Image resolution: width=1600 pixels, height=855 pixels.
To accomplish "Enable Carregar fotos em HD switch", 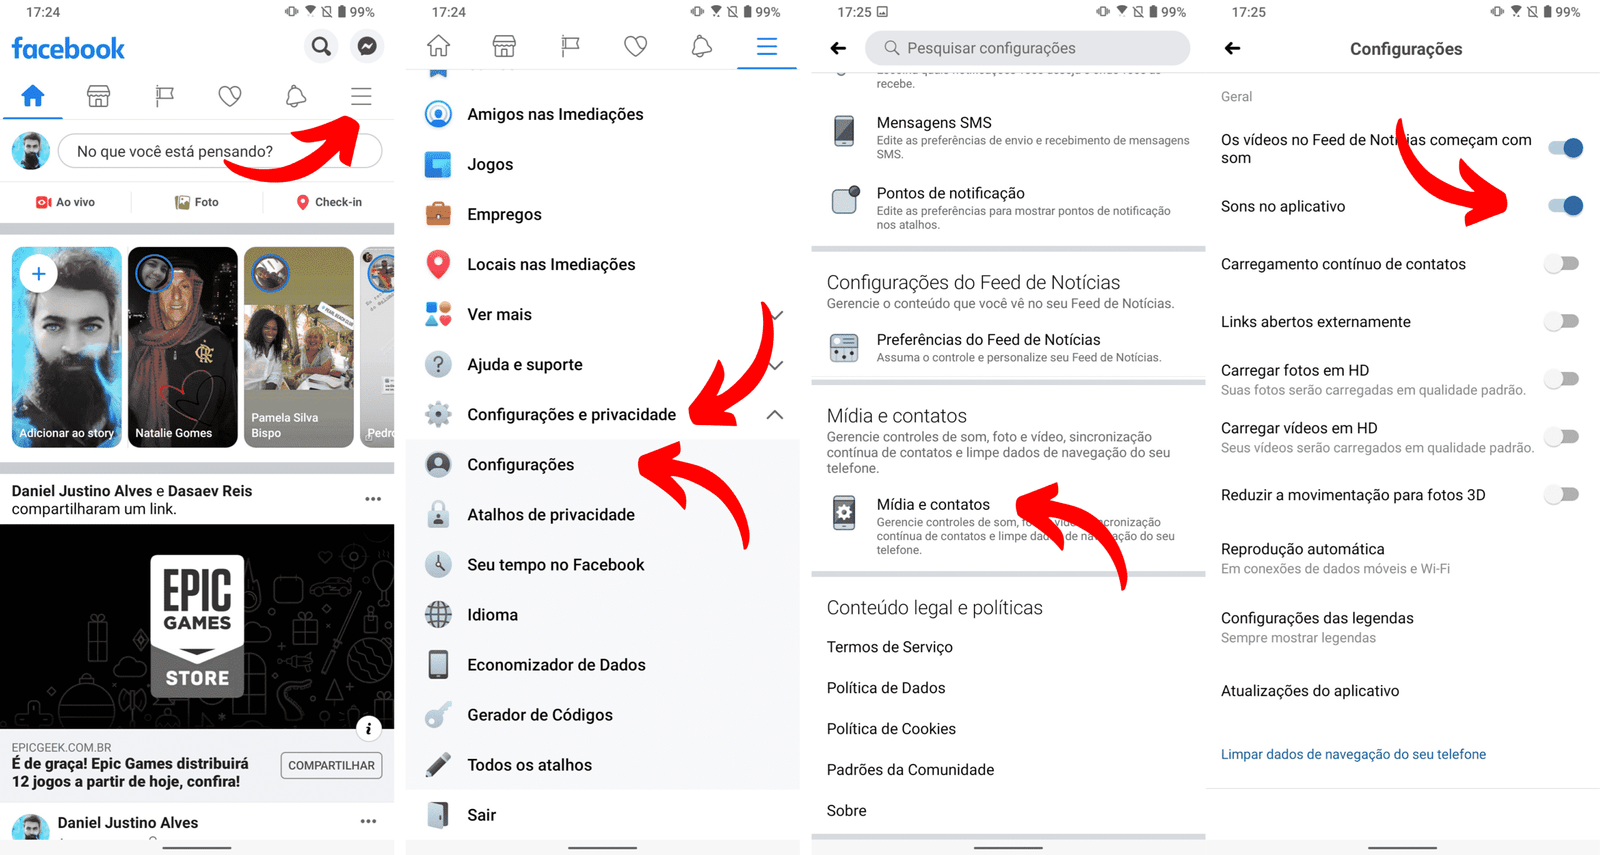I will (x=1562, y=379).
